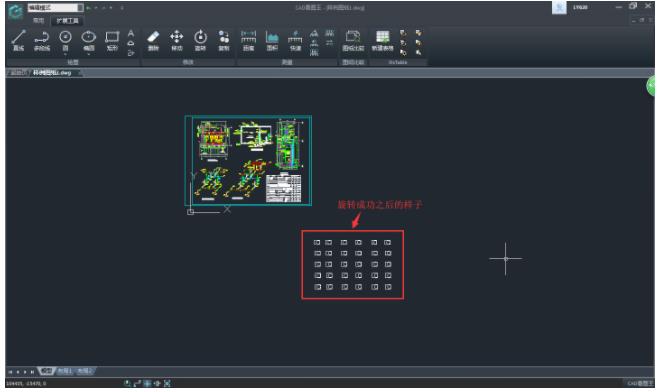
Task: Toggle ortho mode in the status bar
Action: pos(137,383)
